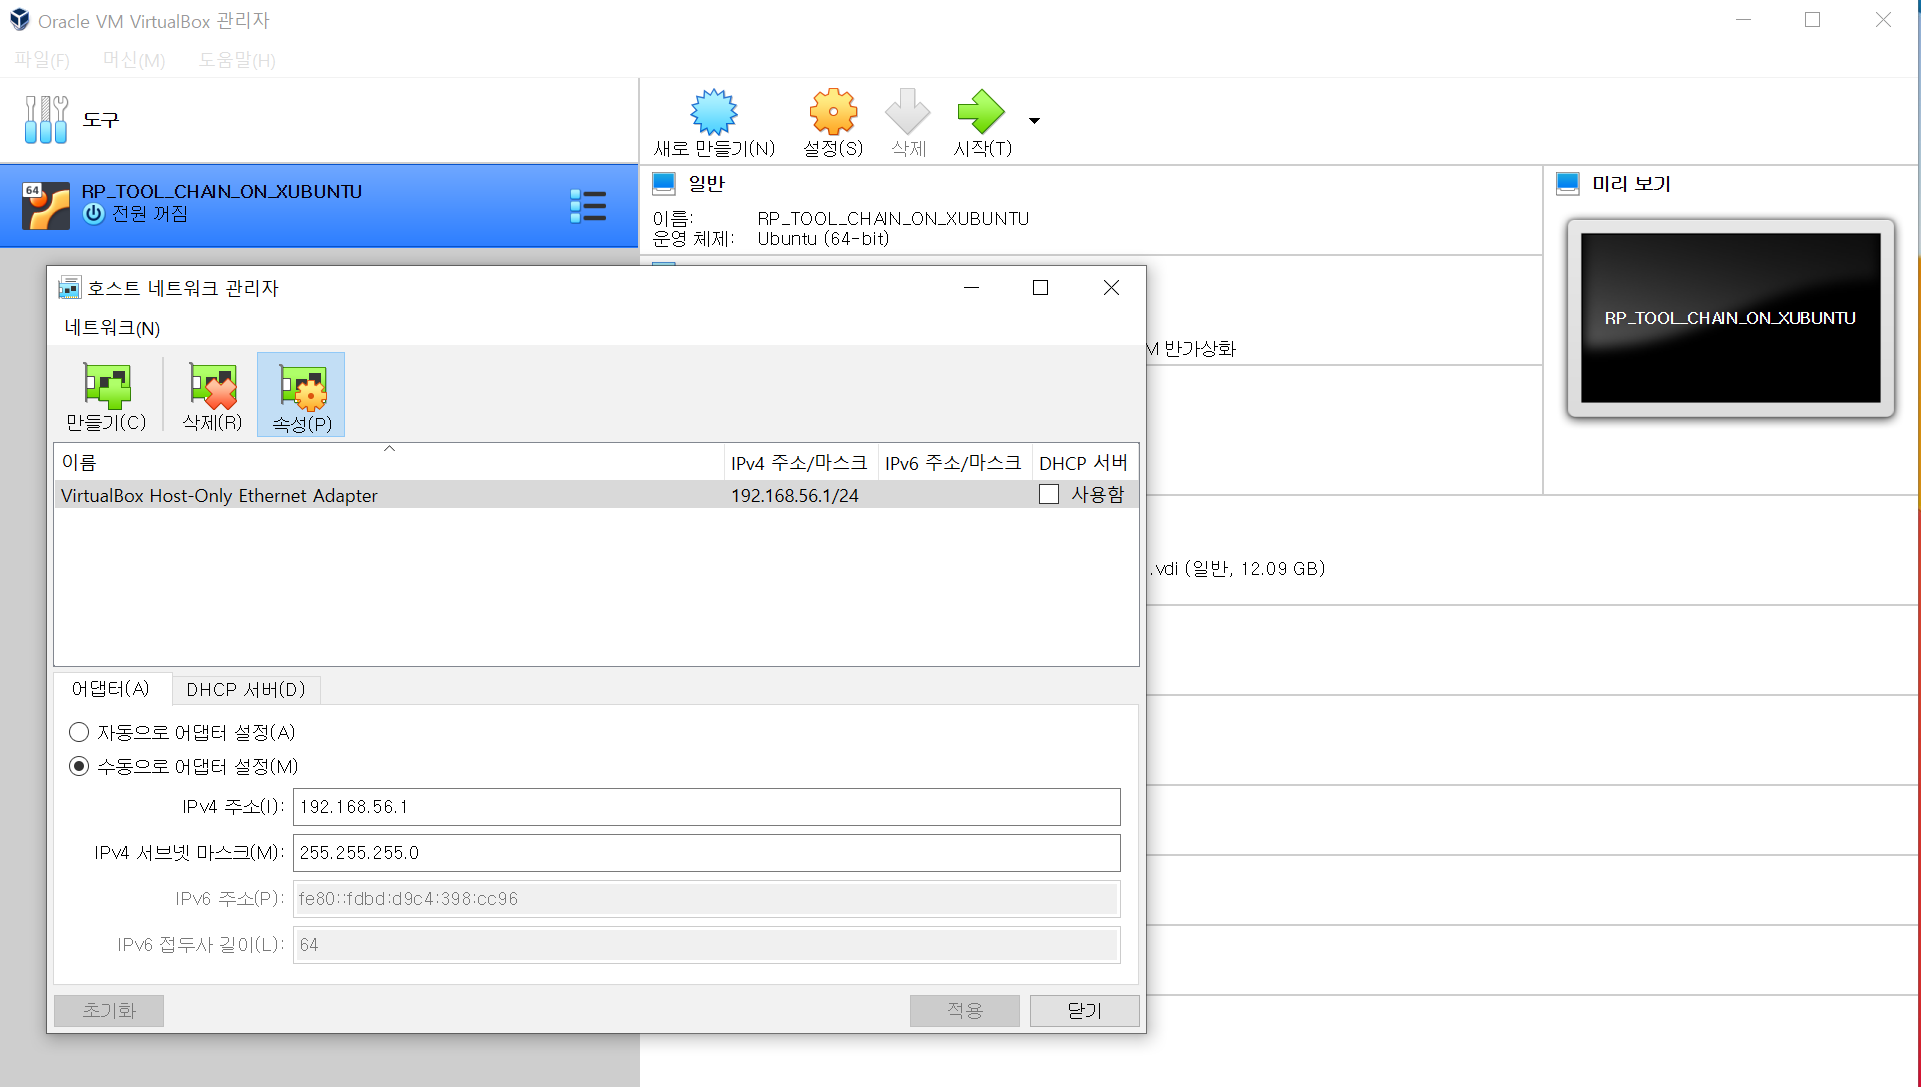Click the General (일반) section icon
1921x1087 pixels.
(664, 184)
